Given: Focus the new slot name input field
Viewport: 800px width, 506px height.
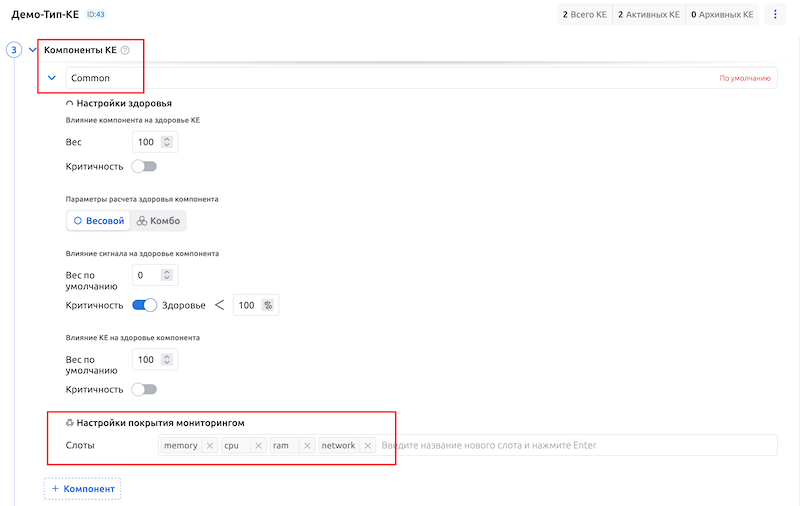Looking at the screenshot, I should coord(575,446).
